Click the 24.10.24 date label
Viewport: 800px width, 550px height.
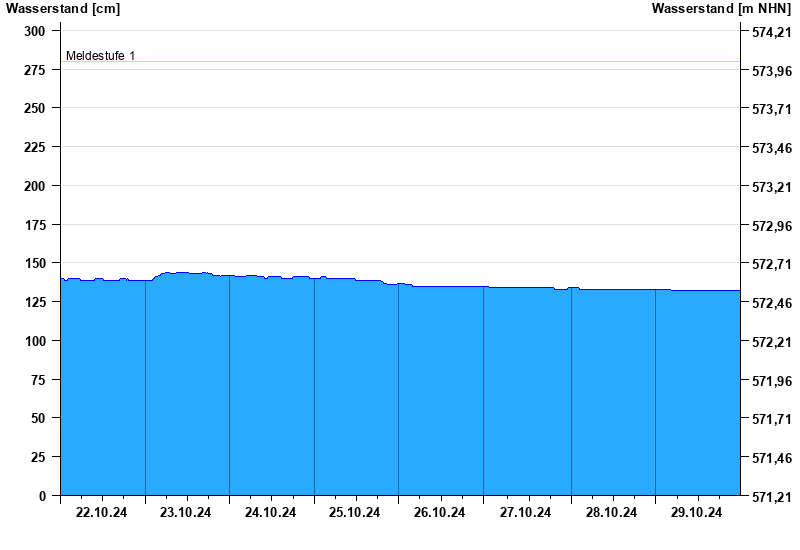coord(270,513)
